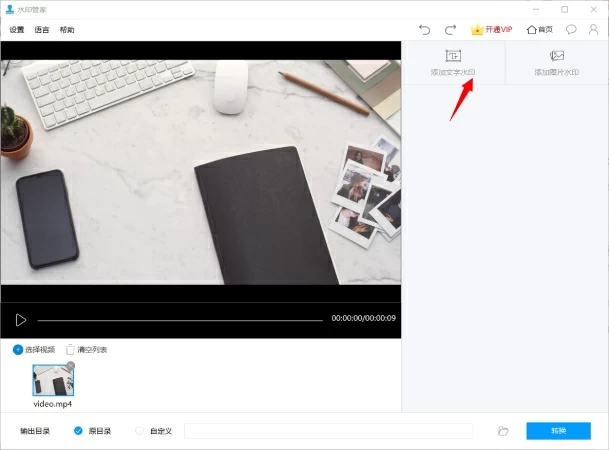Select the 原目录 output option
The height and width of the screenshot is (450, 609).
[78, 431]
